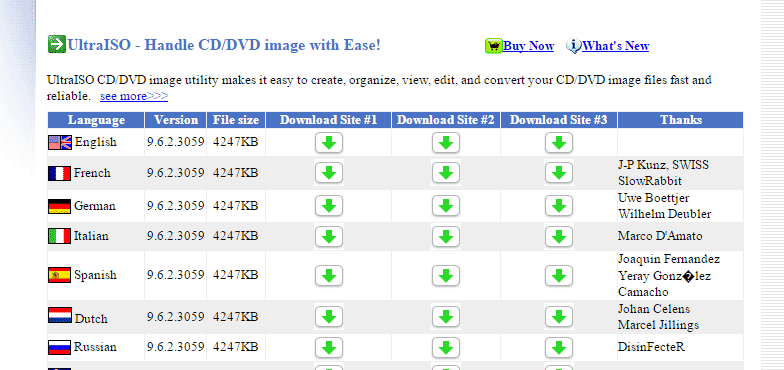The width and height of the screenshot is (784, 370).
Task: Click the Download Site #1 header
Action: tap(328, 120)
